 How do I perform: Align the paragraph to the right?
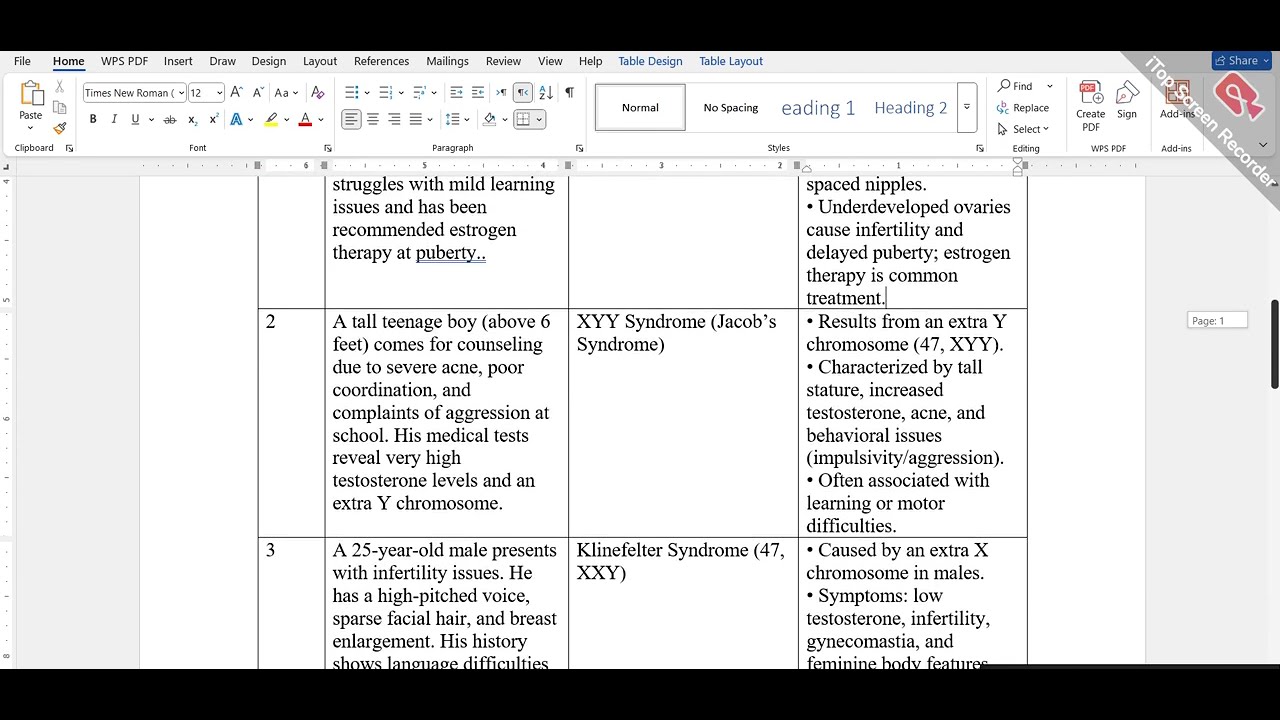click(394, 120)
